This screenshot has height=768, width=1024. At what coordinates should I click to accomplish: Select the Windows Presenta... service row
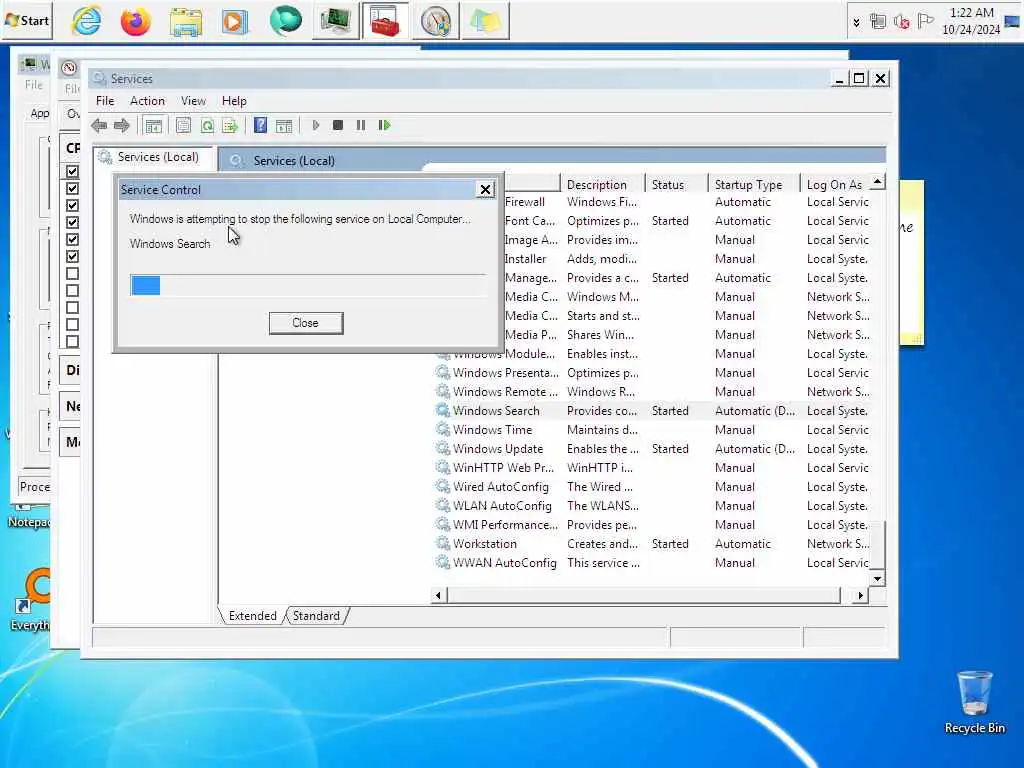click(x=652, y=373)
